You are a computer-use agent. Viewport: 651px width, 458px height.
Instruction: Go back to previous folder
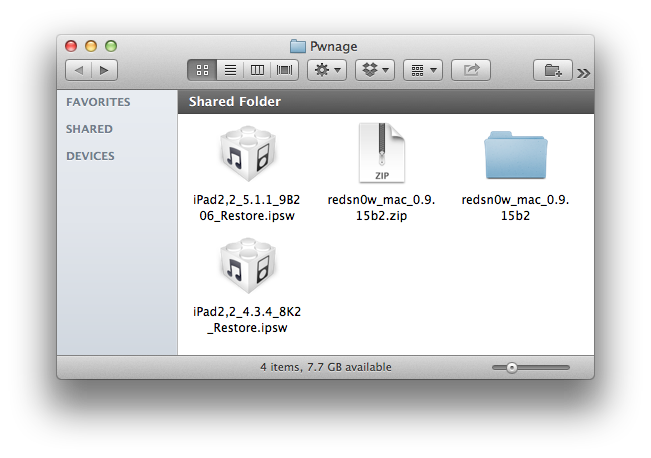pyautogui.click(x=78, y=70)
